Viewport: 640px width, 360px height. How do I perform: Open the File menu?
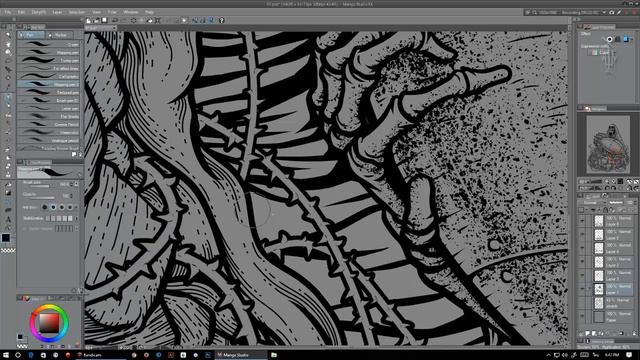pyautogui.click(x=8, y=12)
